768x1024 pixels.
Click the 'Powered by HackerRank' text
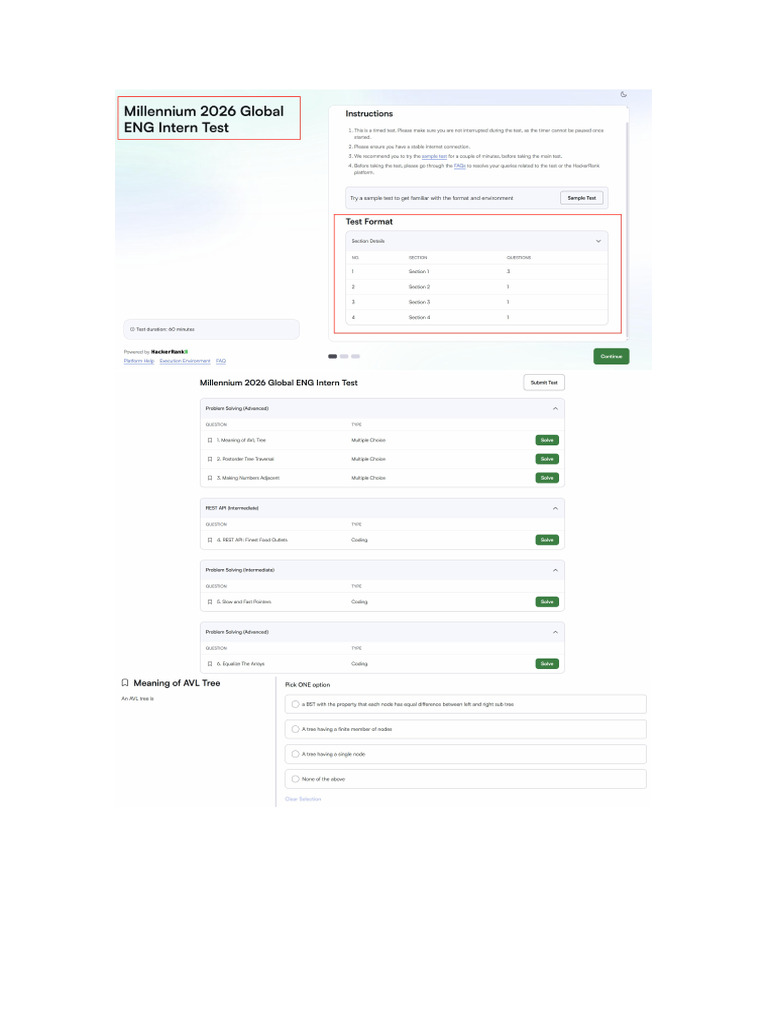(155, 352)
